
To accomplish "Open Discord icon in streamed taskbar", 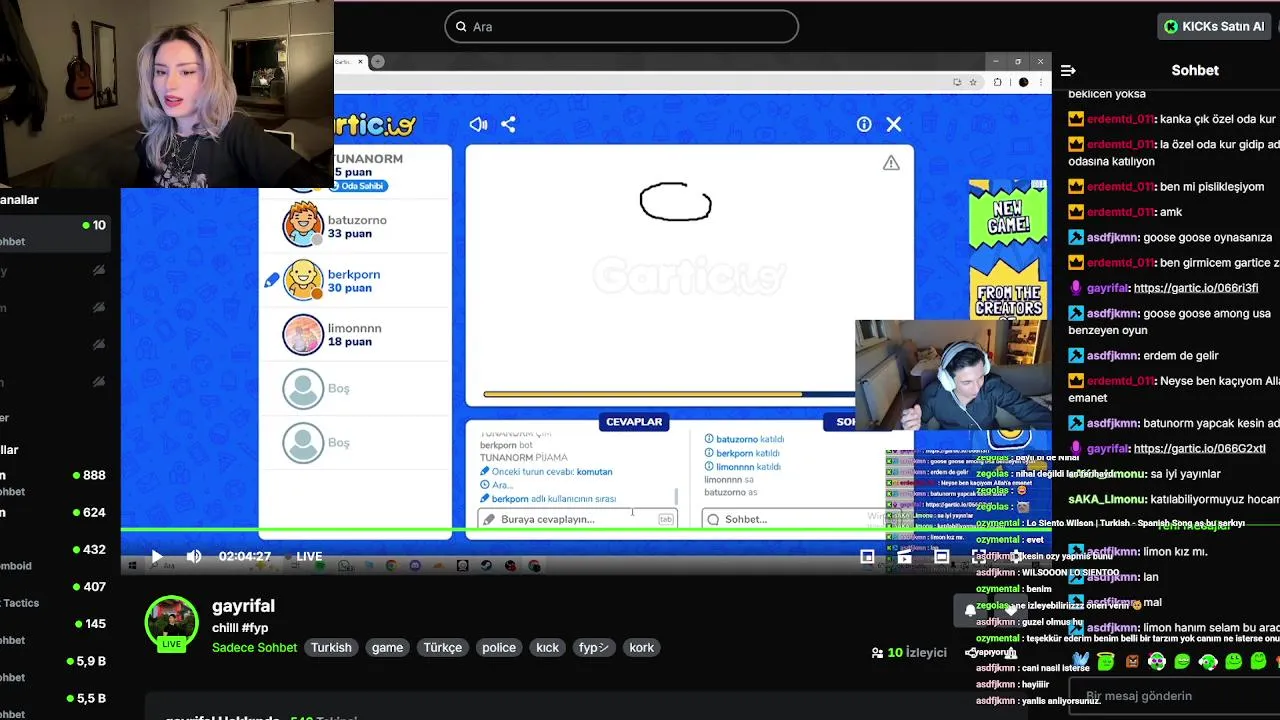I will (x=414, y=566).
